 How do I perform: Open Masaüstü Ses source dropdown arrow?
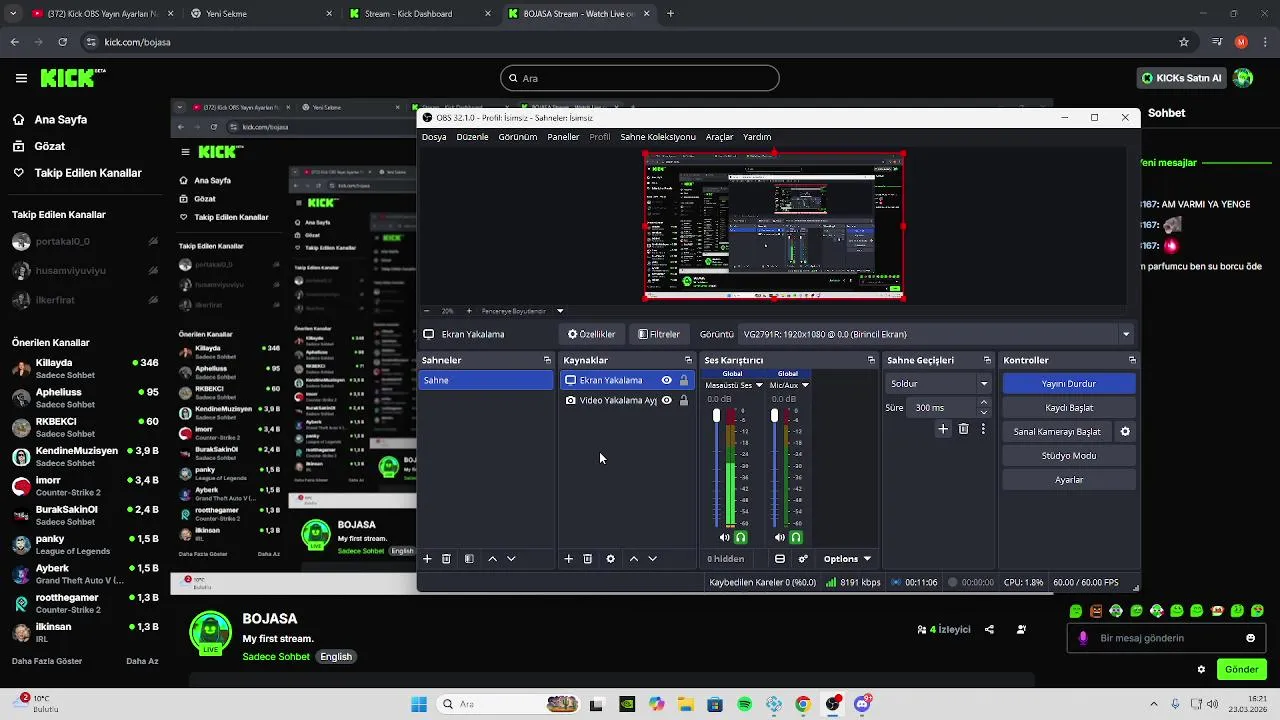(x=759, y=385)
